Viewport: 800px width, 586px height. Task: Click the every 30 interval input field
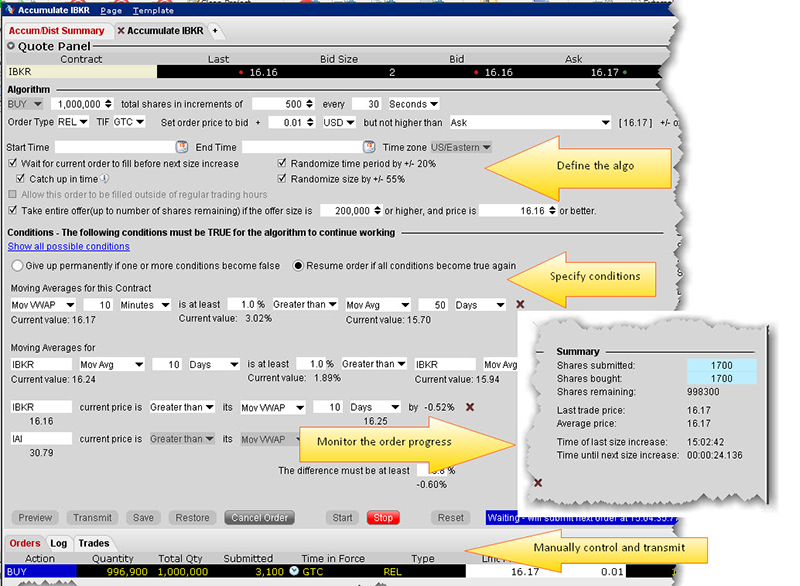pyautogui.click(x=367, y=104)
